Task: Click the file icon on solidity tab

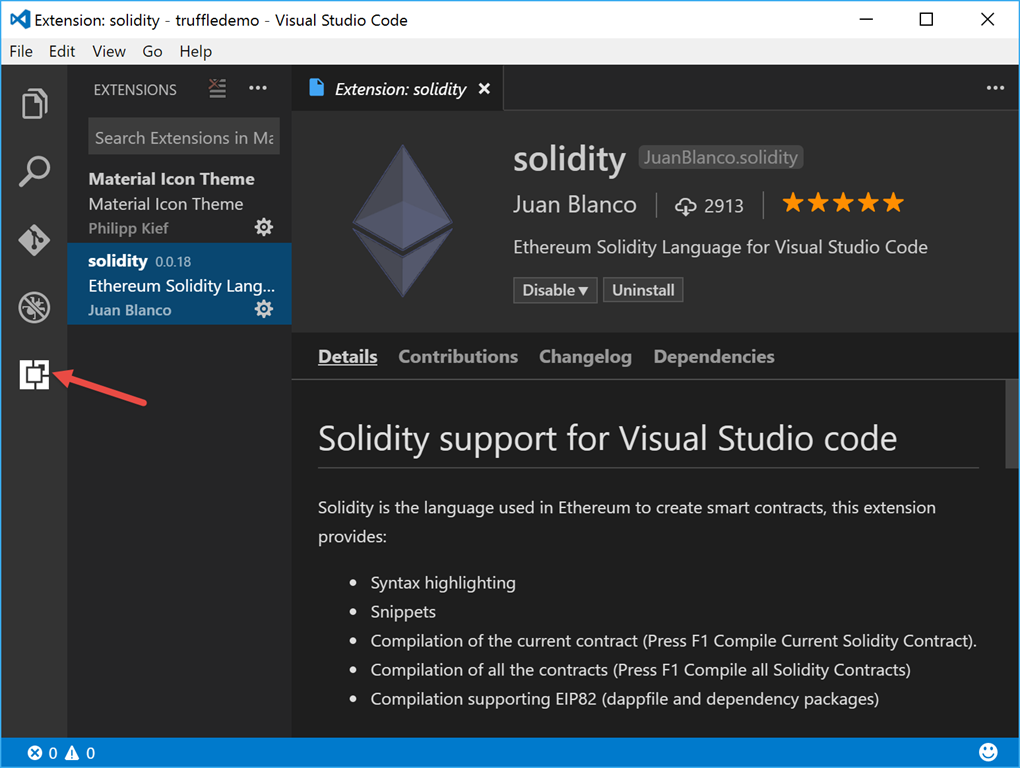Action: (317, 88)
